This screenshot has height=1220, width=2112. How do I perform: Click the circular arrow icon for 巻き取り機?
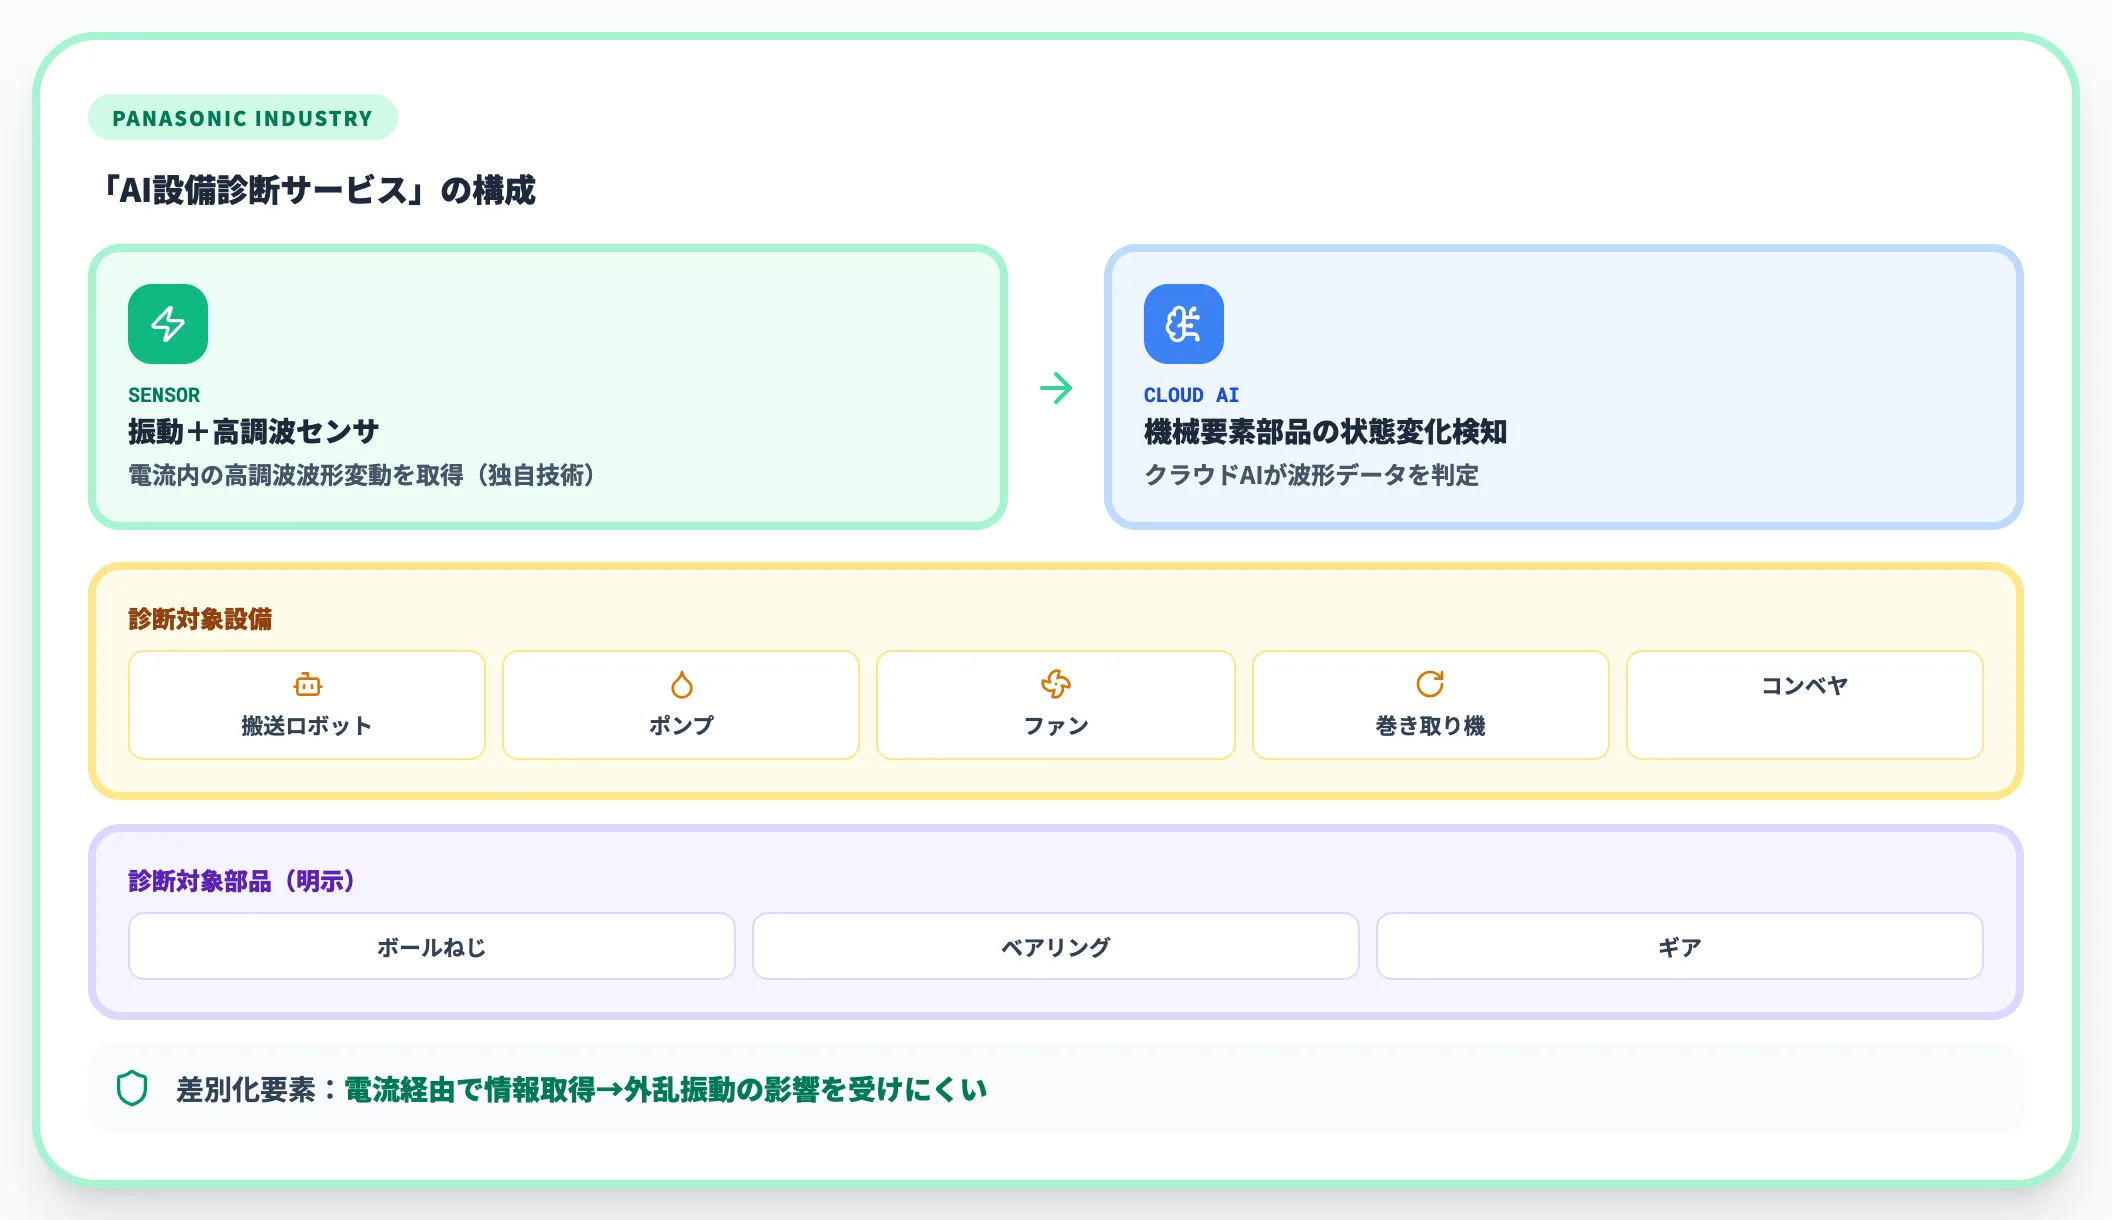(1430, 684)
